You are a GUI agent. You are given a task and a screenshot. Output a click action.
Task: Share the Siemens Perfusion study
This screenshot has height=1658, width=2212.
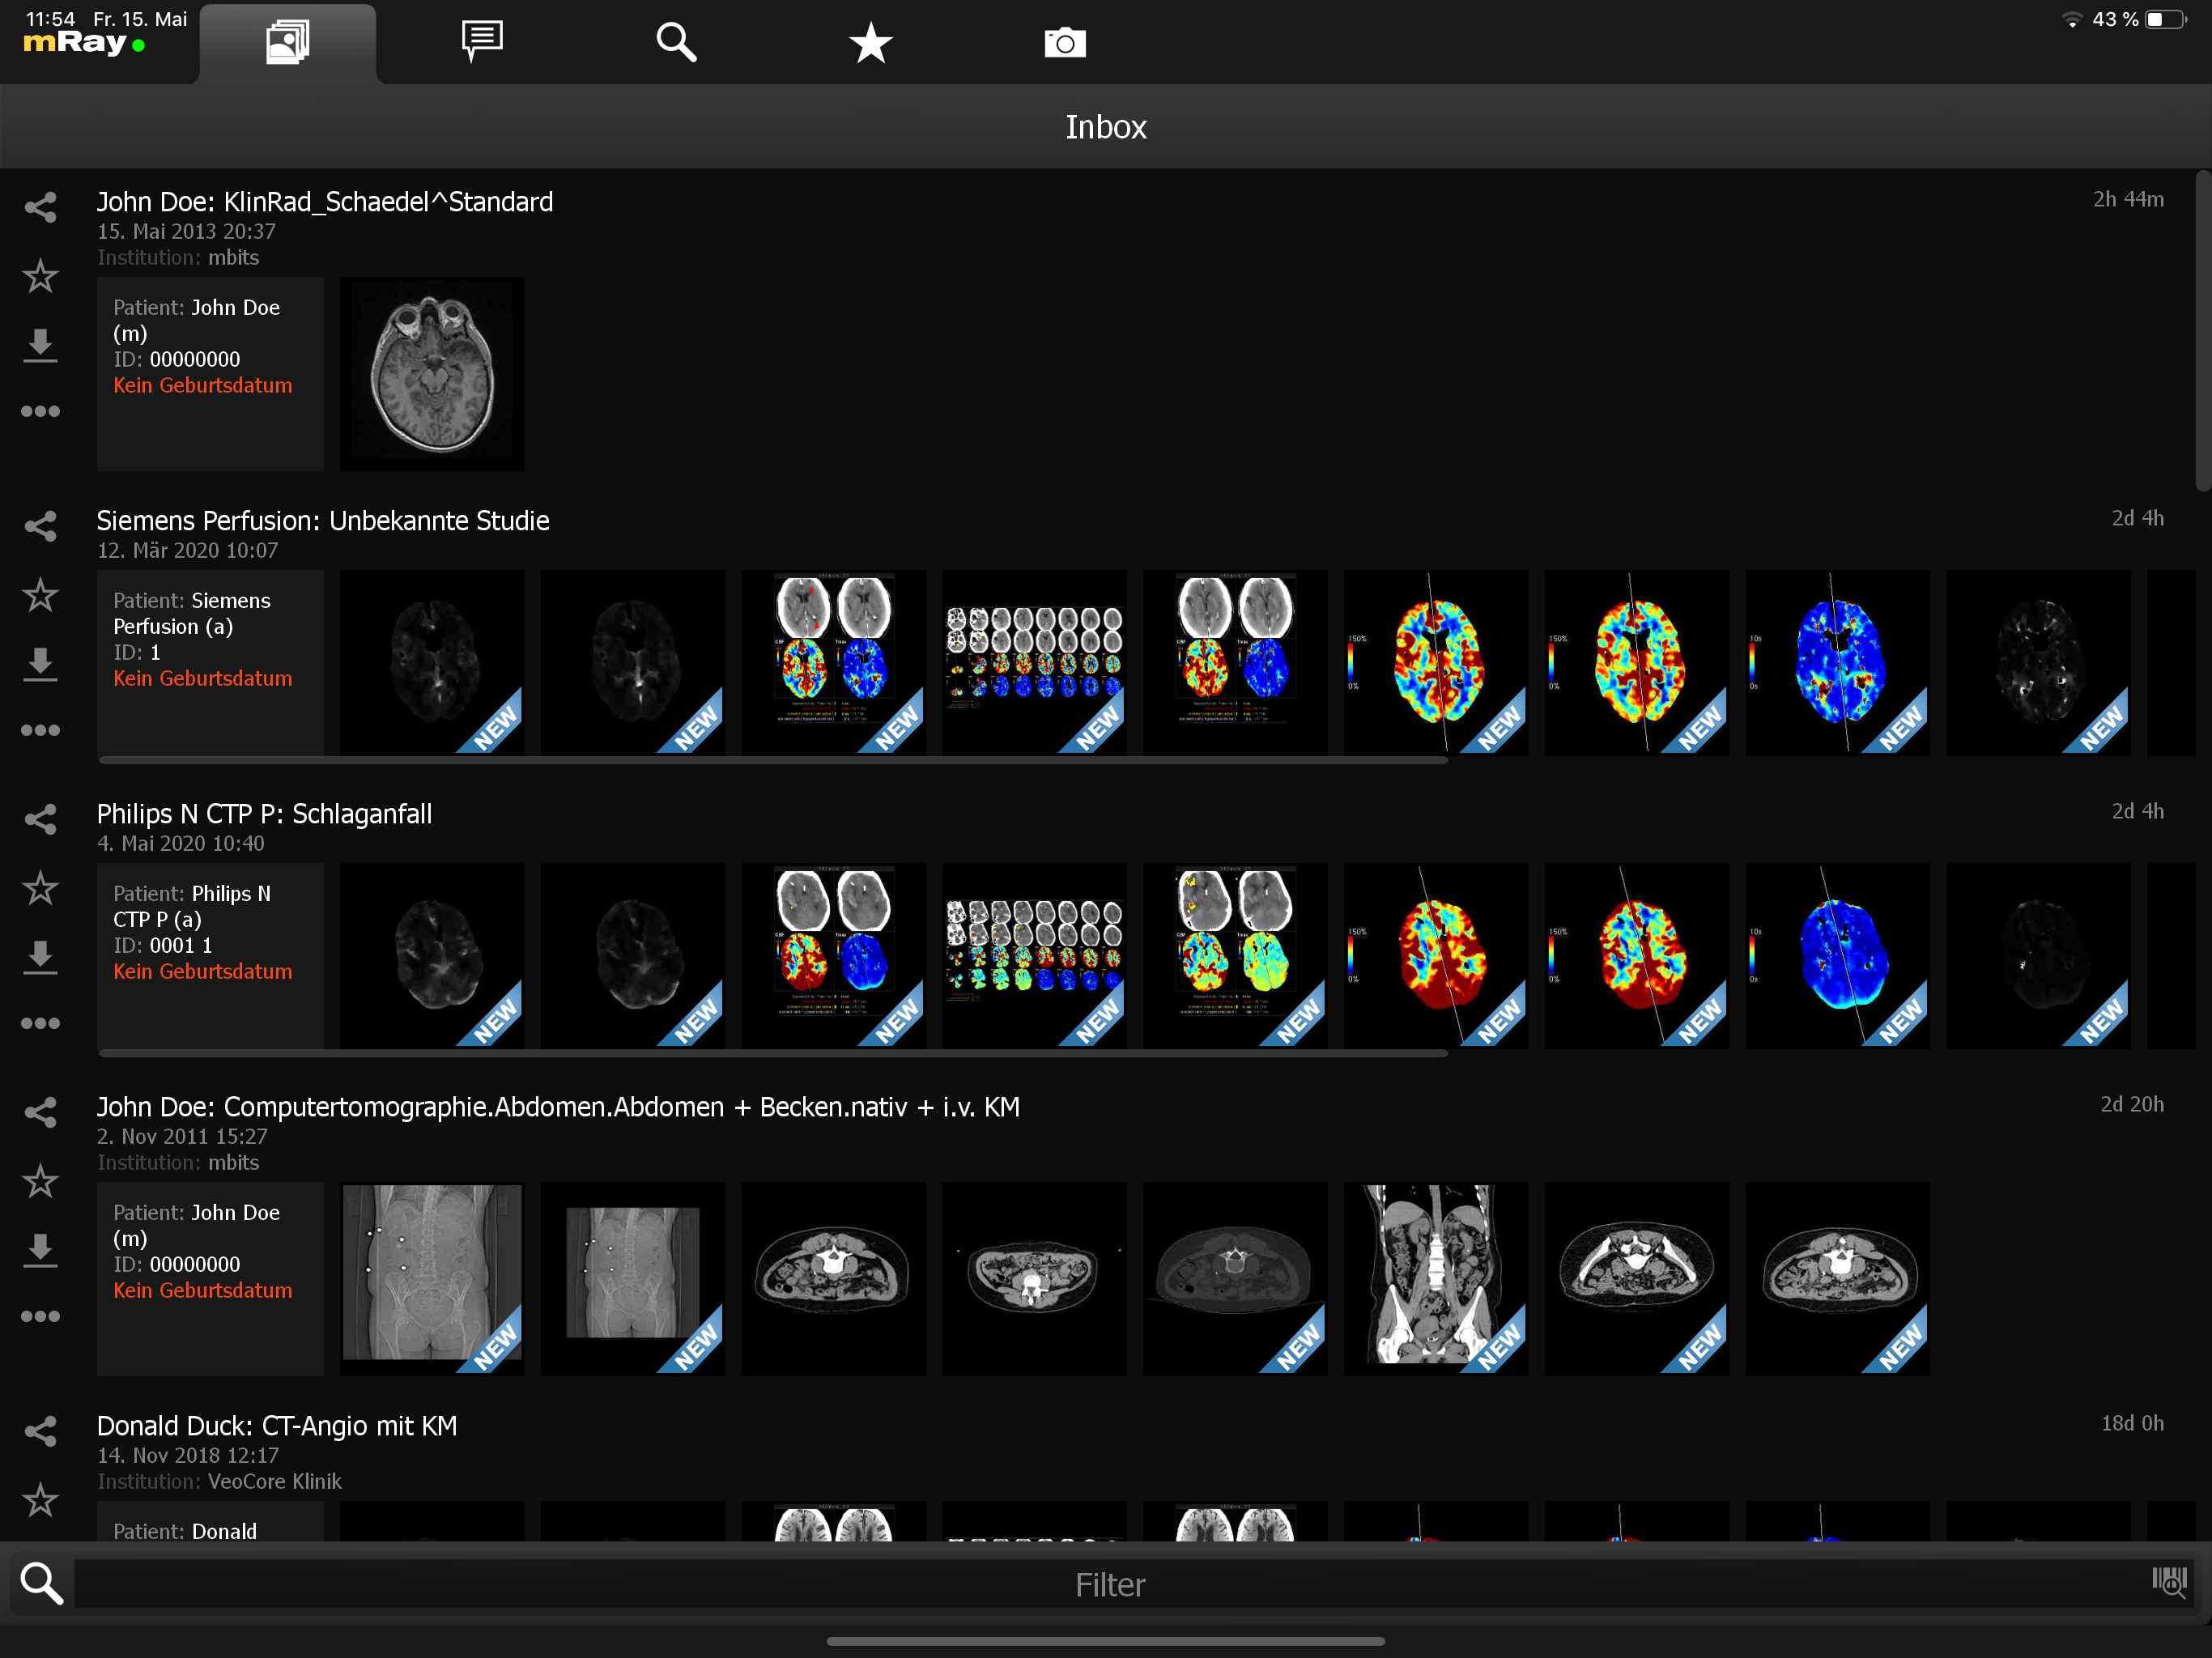(40, 526)
